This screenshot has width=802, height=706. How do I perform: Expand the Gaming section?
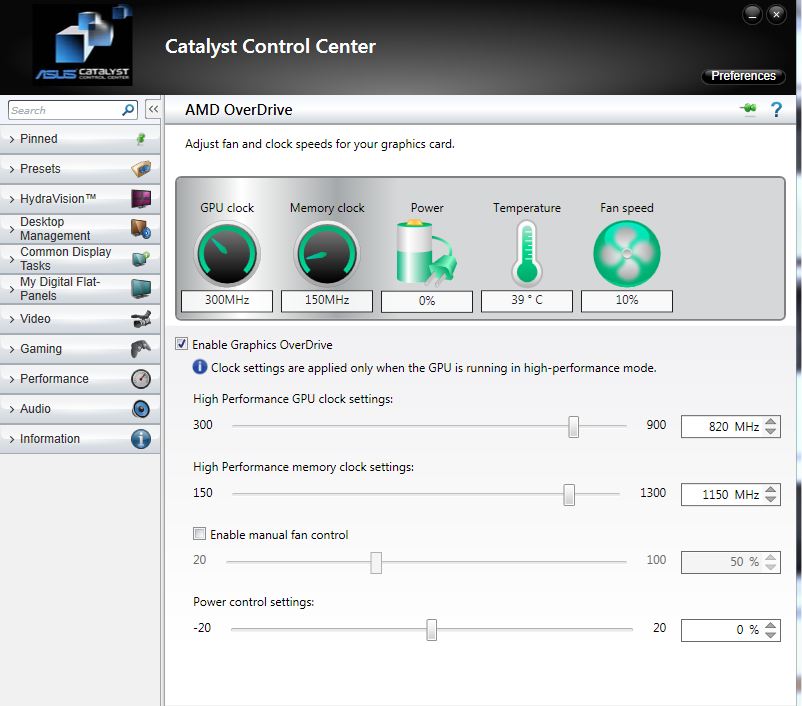[80, 349]
